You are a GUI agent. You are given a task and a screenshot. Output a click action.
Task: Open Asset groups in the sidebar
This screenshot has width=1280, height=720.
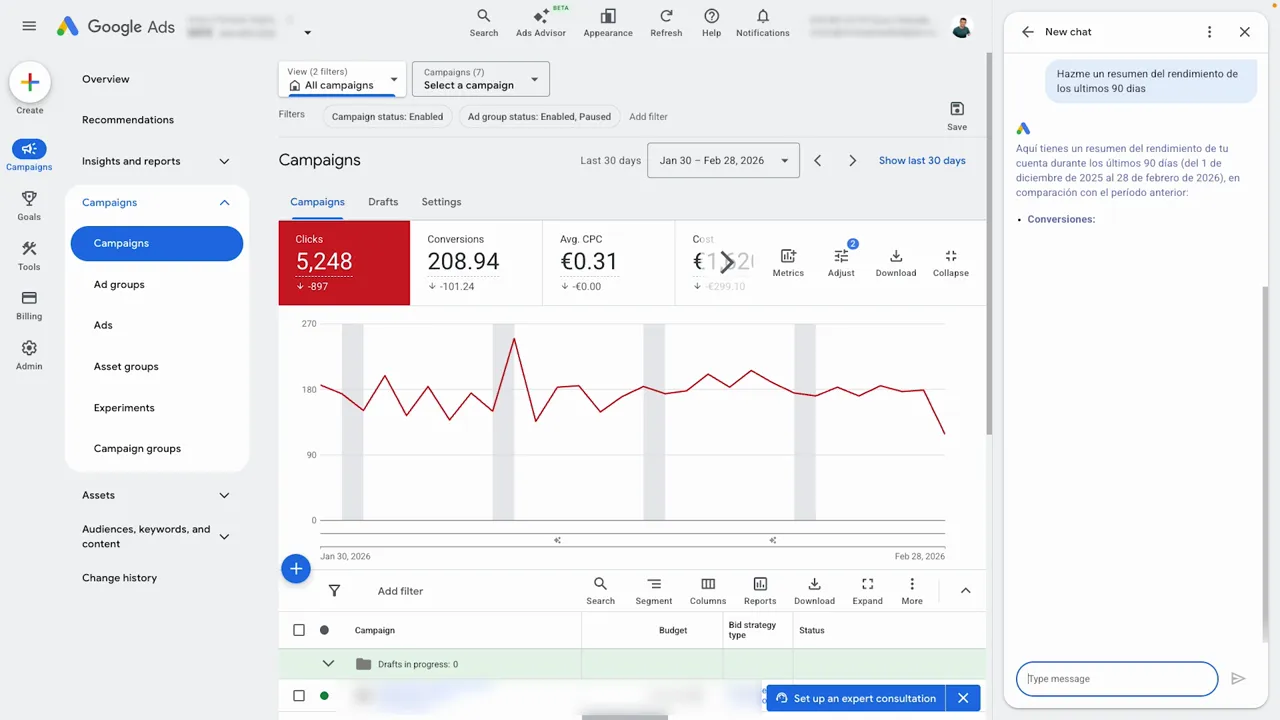[126, 367]
